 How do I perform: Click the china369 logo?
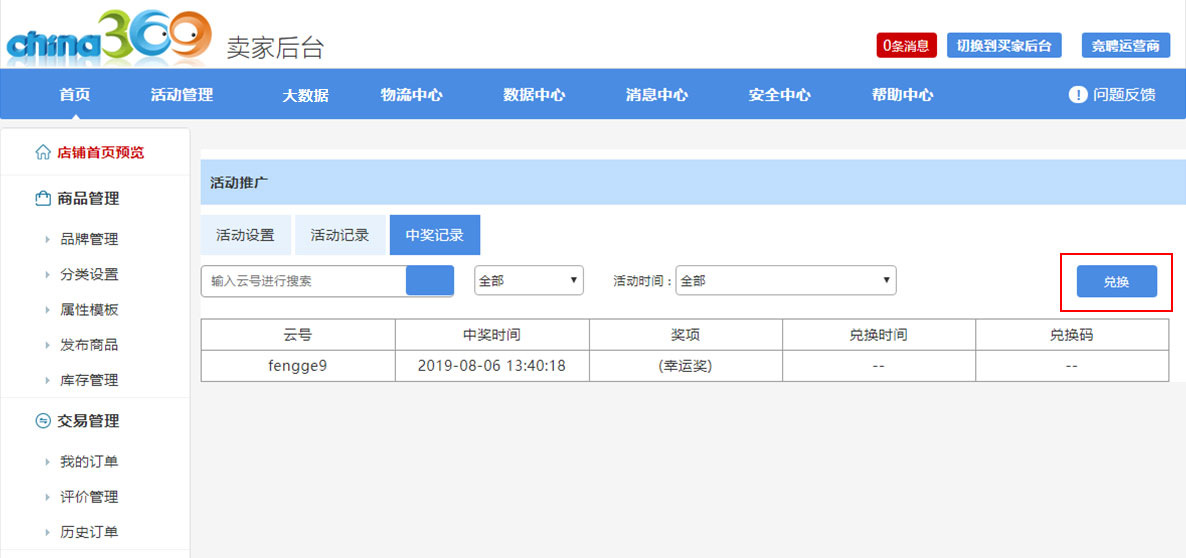108,38
